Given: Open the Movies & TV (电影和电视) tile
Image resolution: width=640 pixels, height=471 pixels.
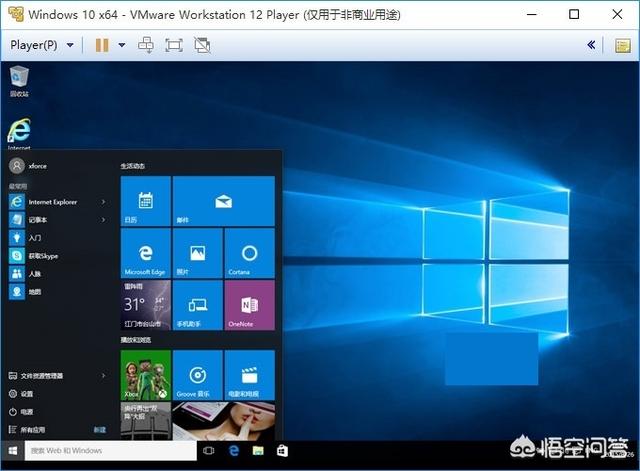Looking at the screenshot, I should [x=250, y=375].
